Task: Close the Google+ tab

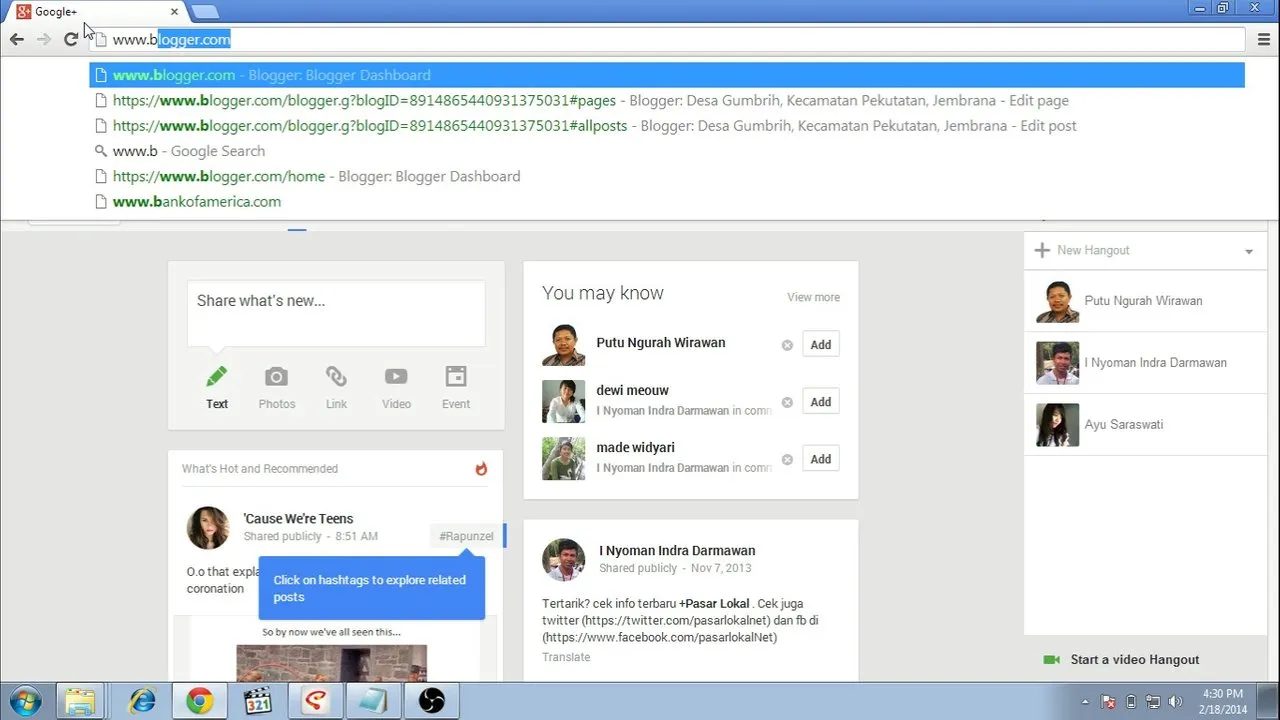Action: (175, 12)
